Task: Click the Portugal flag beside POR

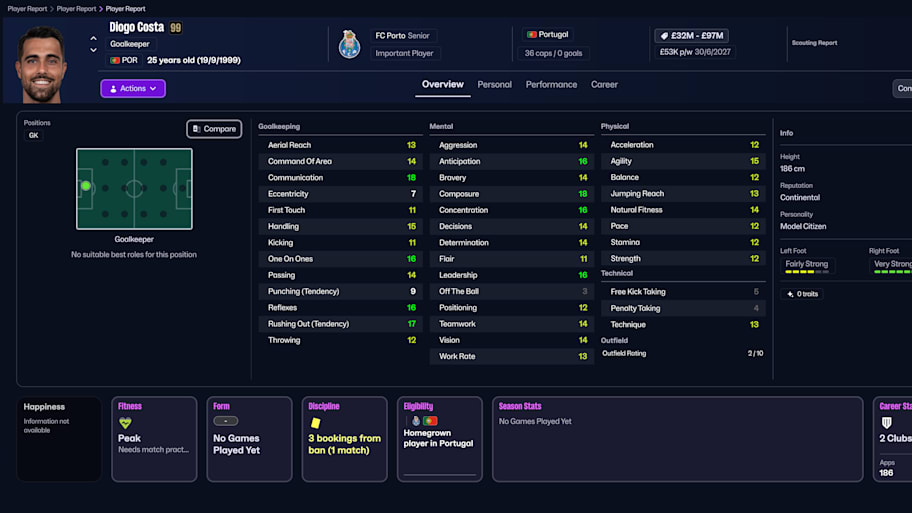Action: [x=115, y=60]
